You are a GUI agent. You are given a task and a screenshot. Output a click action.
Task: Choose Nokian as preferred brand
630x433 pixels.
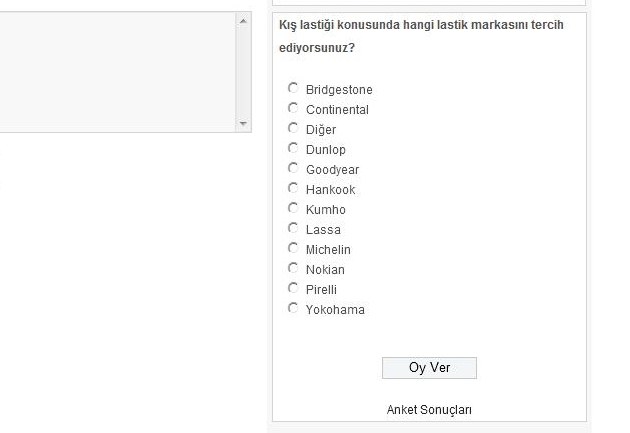pyautogui.click(x=293, y=268)
